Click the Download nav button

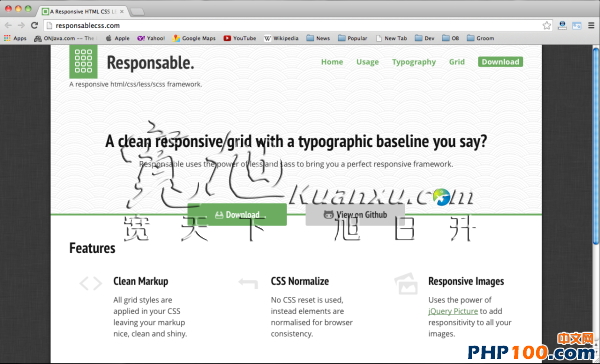(501, 62)
